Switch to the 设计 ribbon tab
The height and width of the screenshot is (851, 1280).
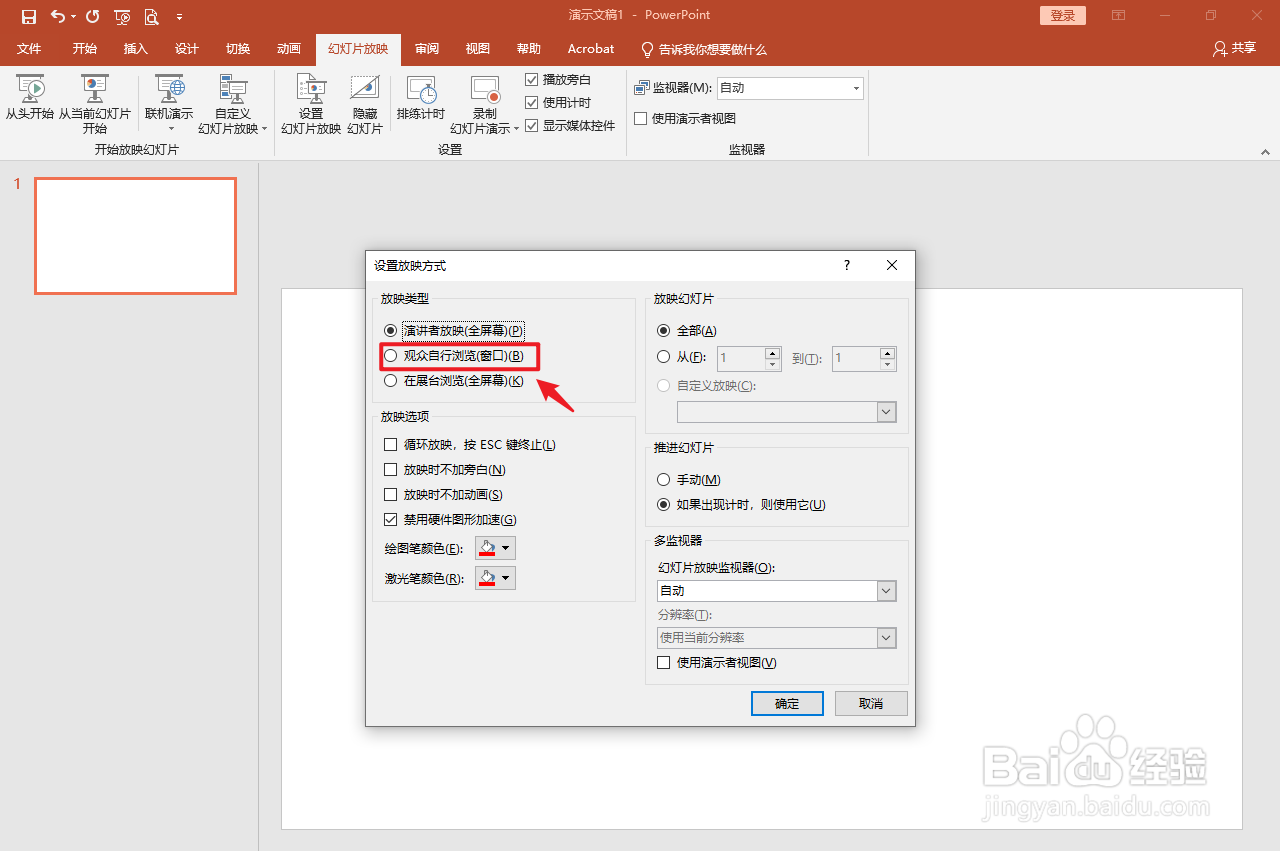[186, 49]
